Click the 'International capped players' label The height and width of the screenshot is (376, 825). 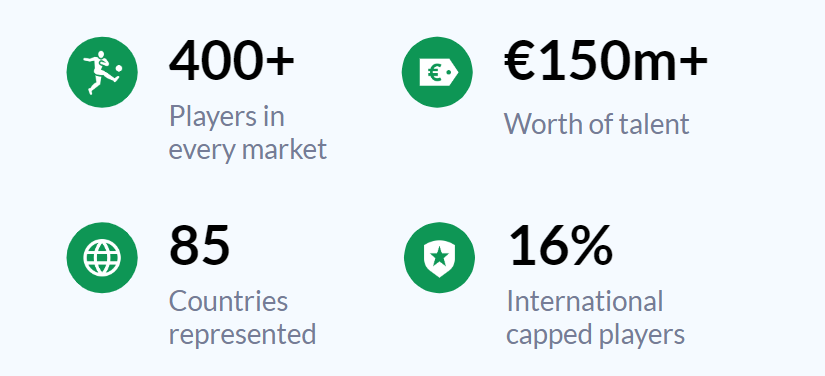[x=596, y=318]
